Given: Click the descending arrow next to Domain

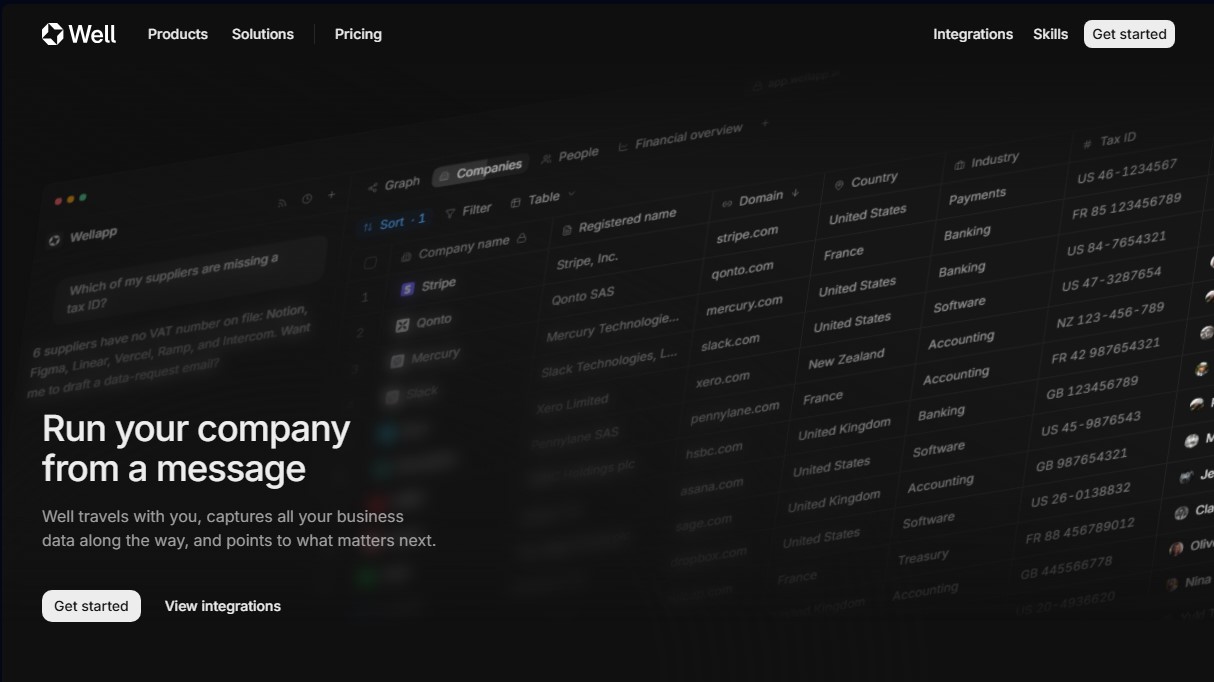Looking at the screenshot, I should (x=795, y=193).
